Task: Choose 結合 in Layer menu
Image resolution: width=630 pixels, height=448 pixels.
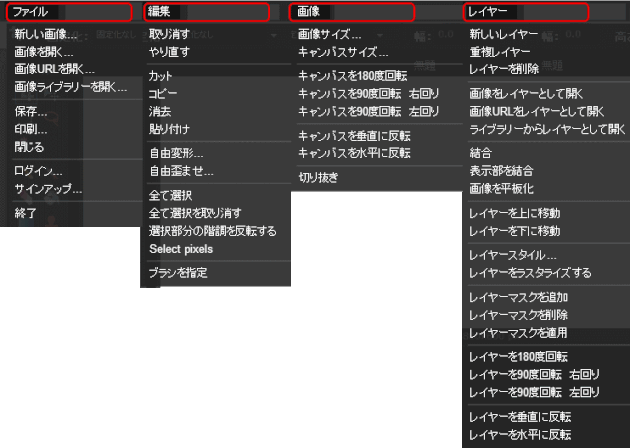Action: point(481,153)
